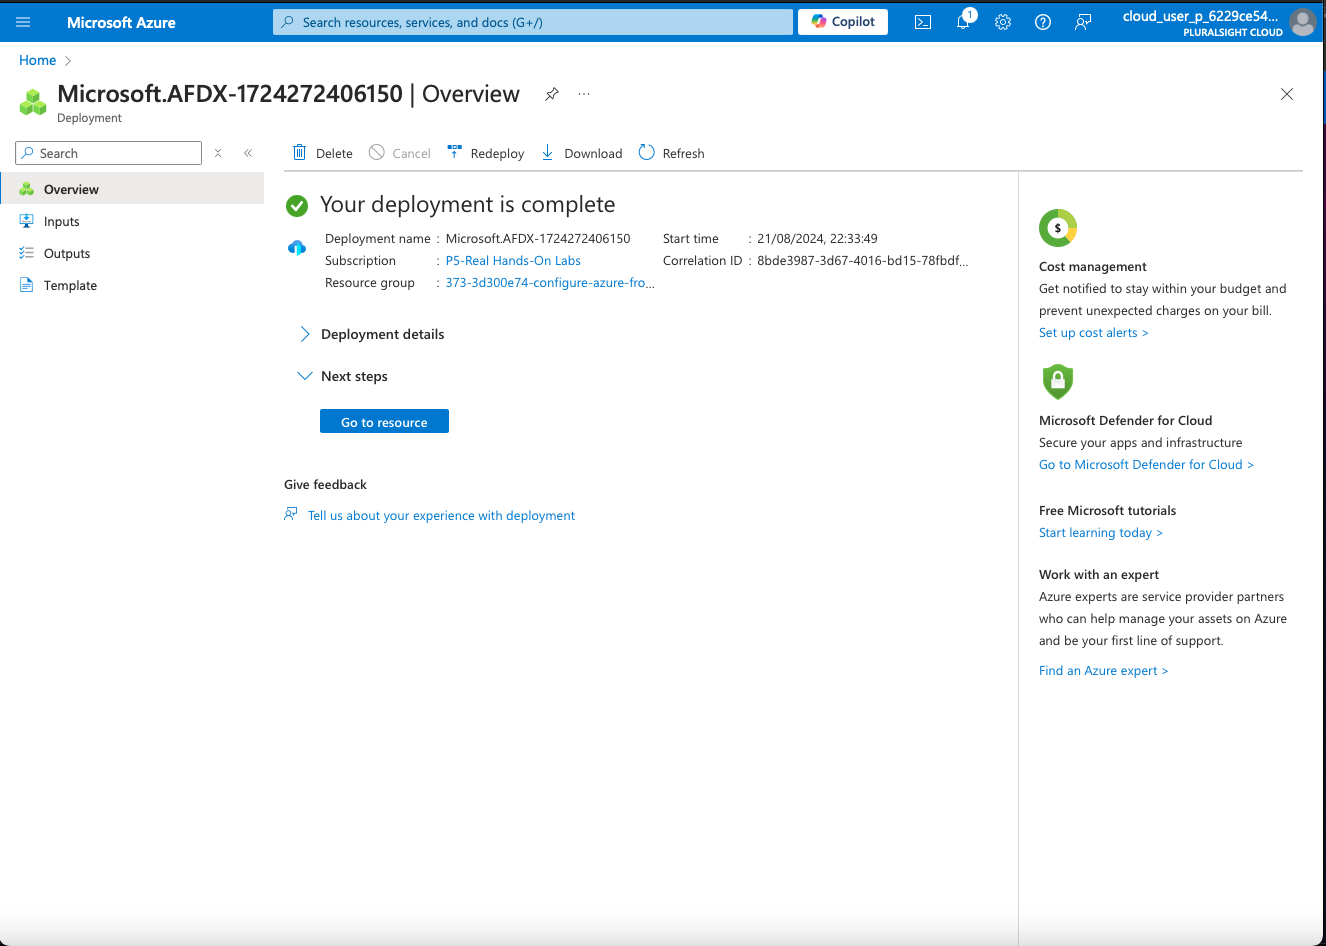Select the Start time value 21/08/2024
The width and height of the screenshot is (1326, 946).
pyautogui.click(x=817, y=238)
